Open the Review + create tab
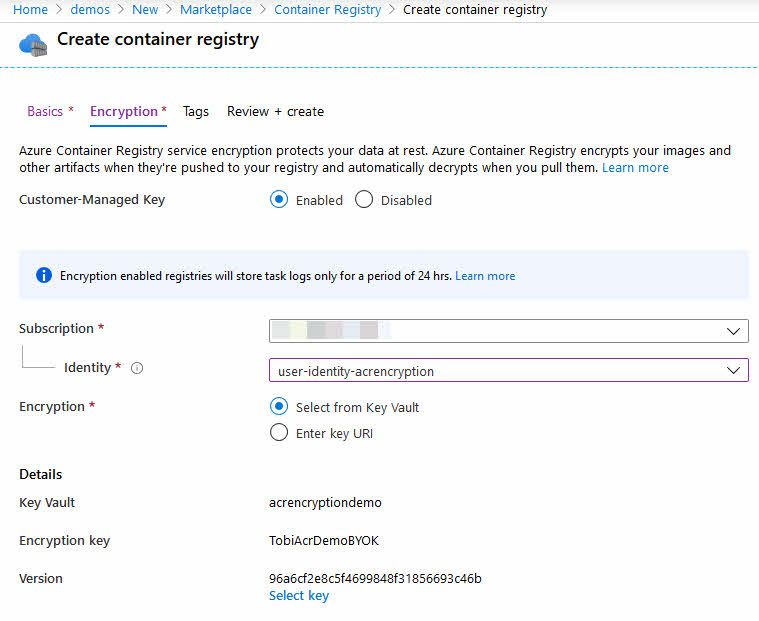 [x=275, y=111]
